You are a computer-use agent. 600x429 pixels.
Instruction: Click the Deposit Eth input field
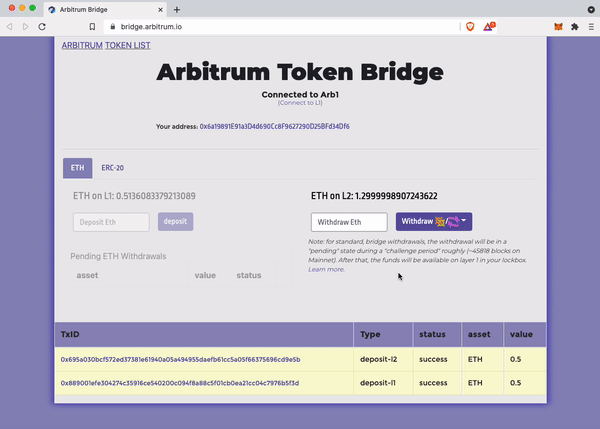tap(111, 222)
